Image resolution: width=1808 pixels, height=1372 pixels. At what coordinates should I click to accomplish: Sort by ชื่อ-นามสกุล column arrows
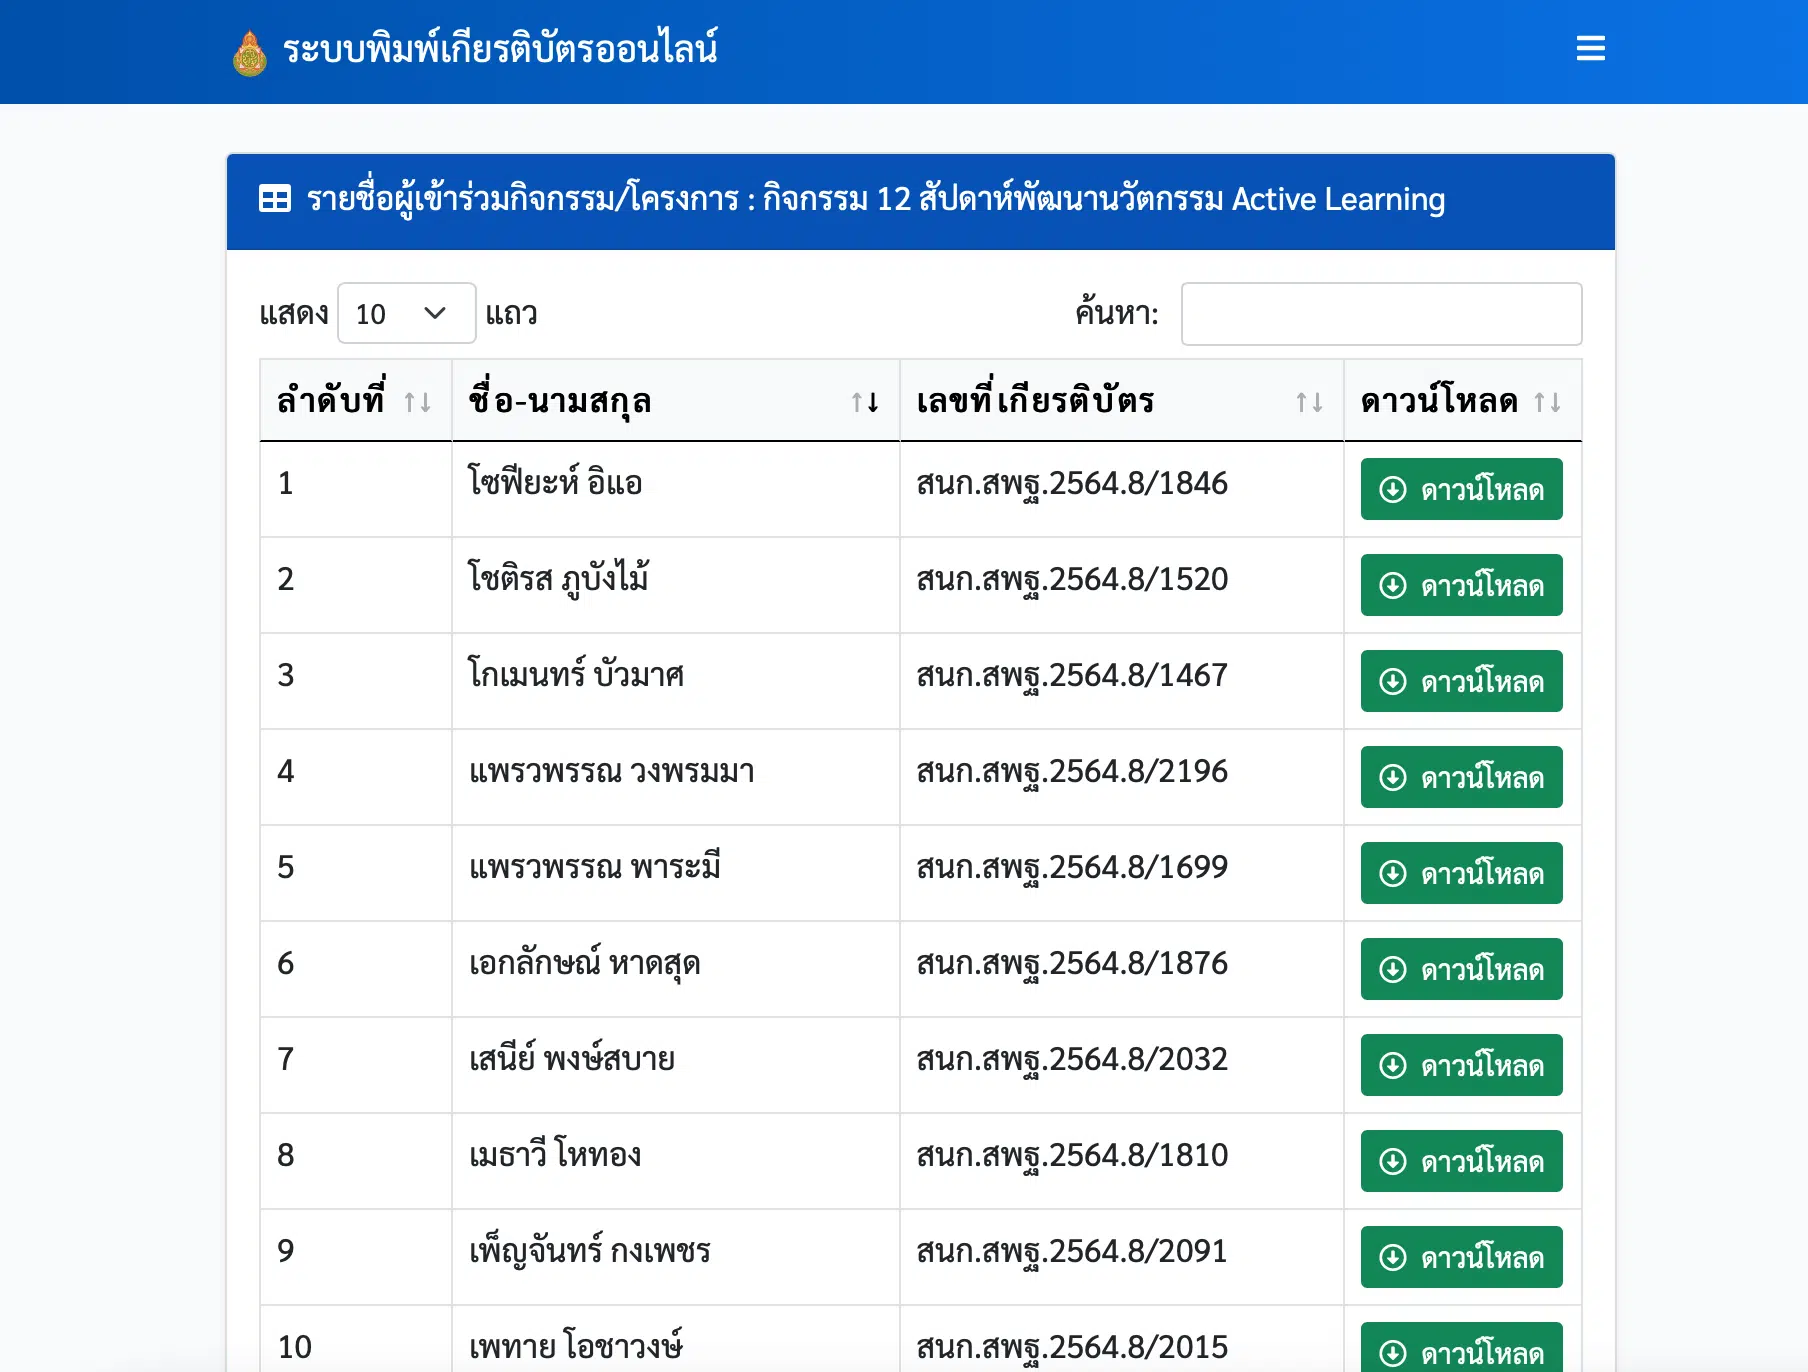(865, 402)
